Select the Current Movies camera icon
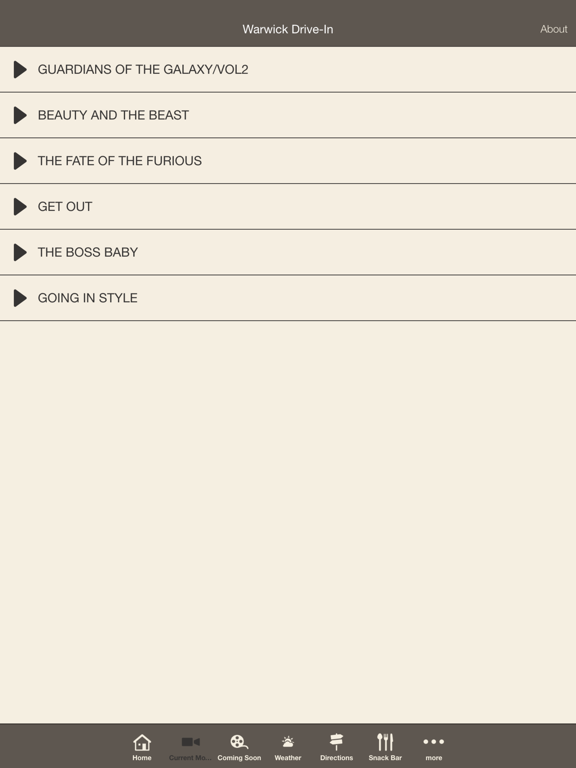576x768 pixels. coord(191,742)
